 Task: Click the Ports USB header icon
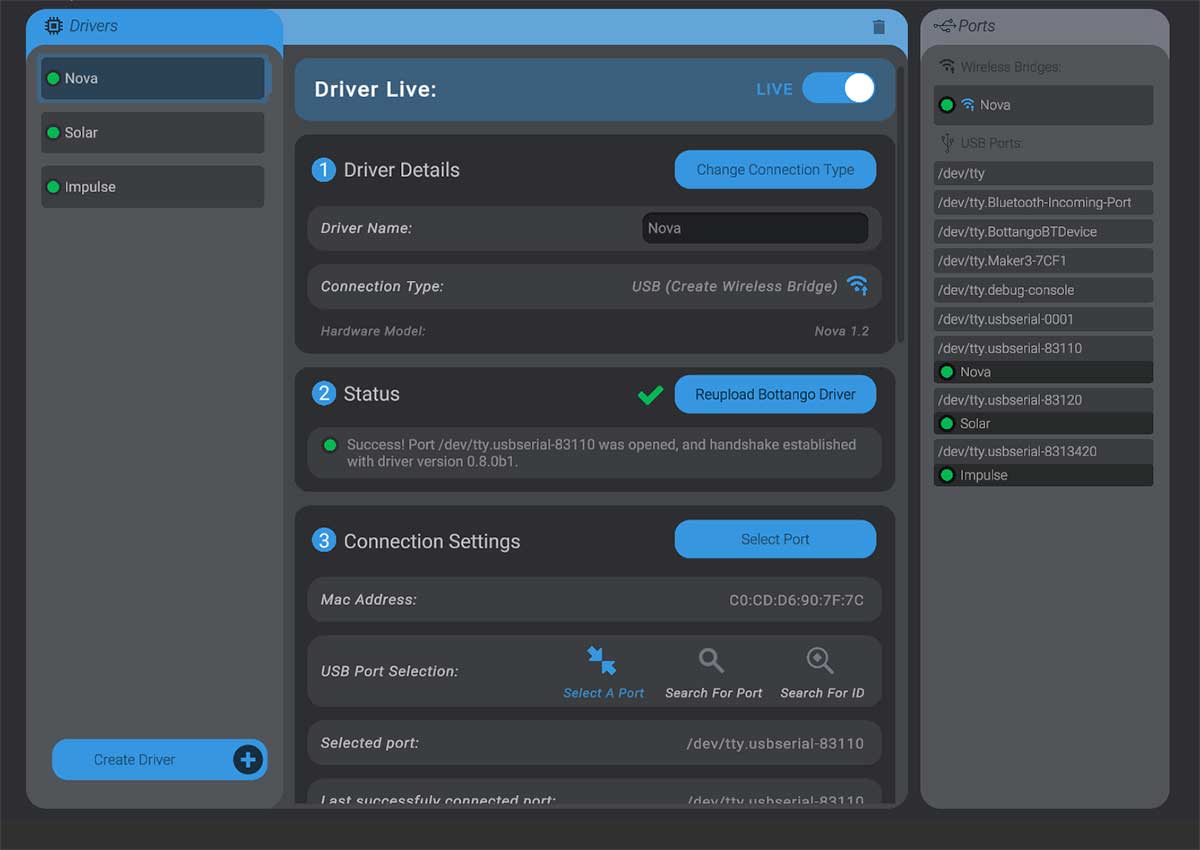[944, 26]
